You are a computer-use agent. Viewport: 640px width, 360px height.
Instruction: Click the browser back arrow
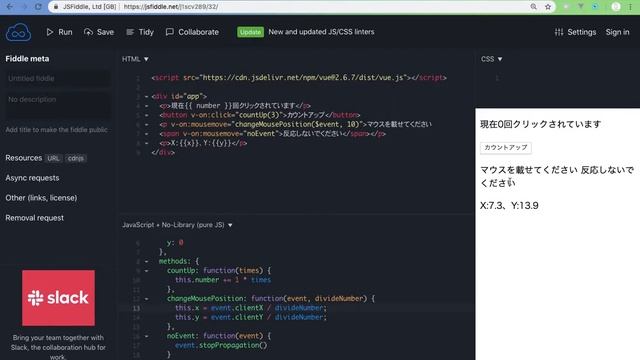pyautogui.click(x=10, y=7)
